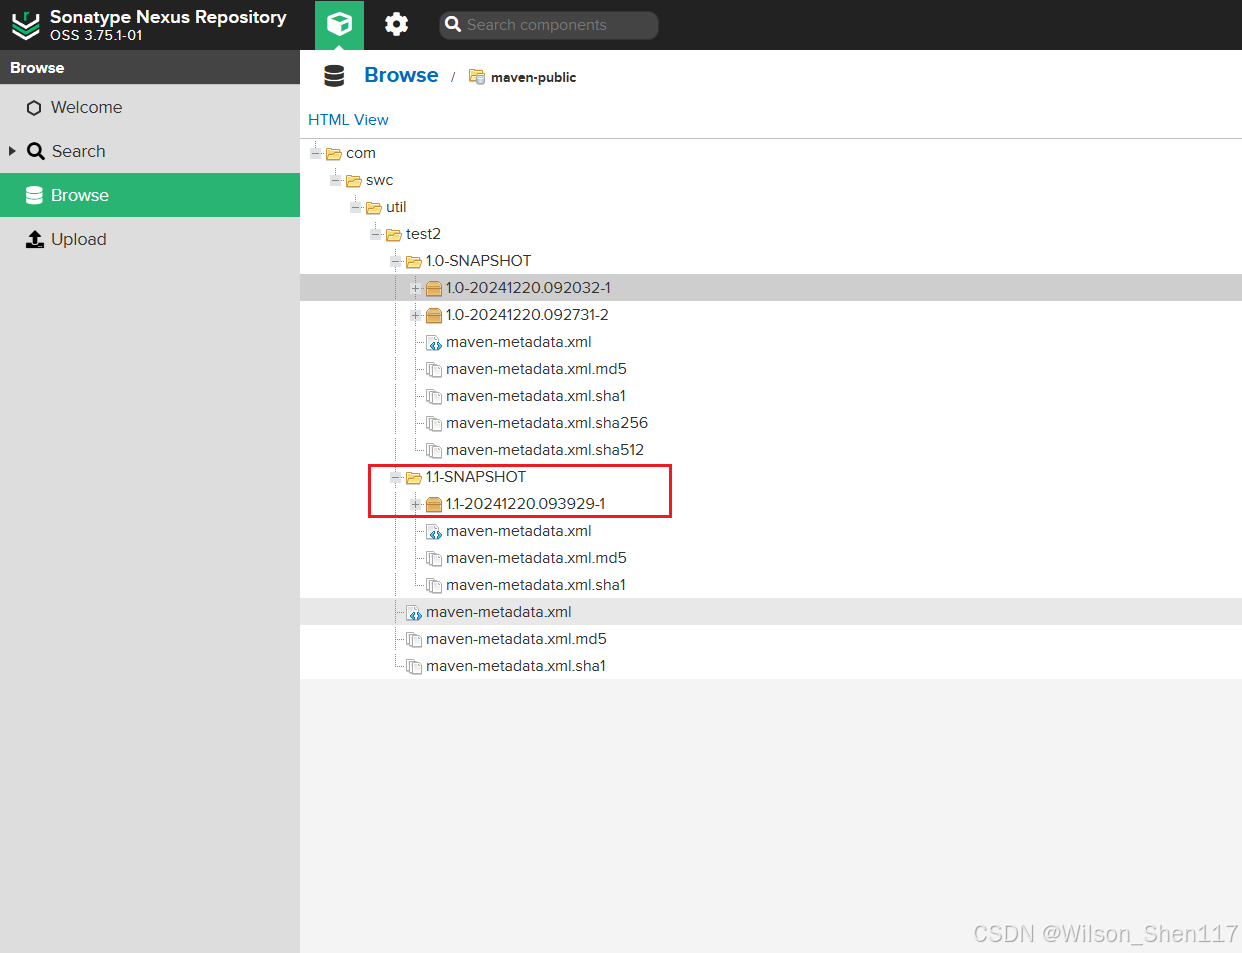1242x953 pixels.
Task: Collapse the test2 folder
Action: 376,233
